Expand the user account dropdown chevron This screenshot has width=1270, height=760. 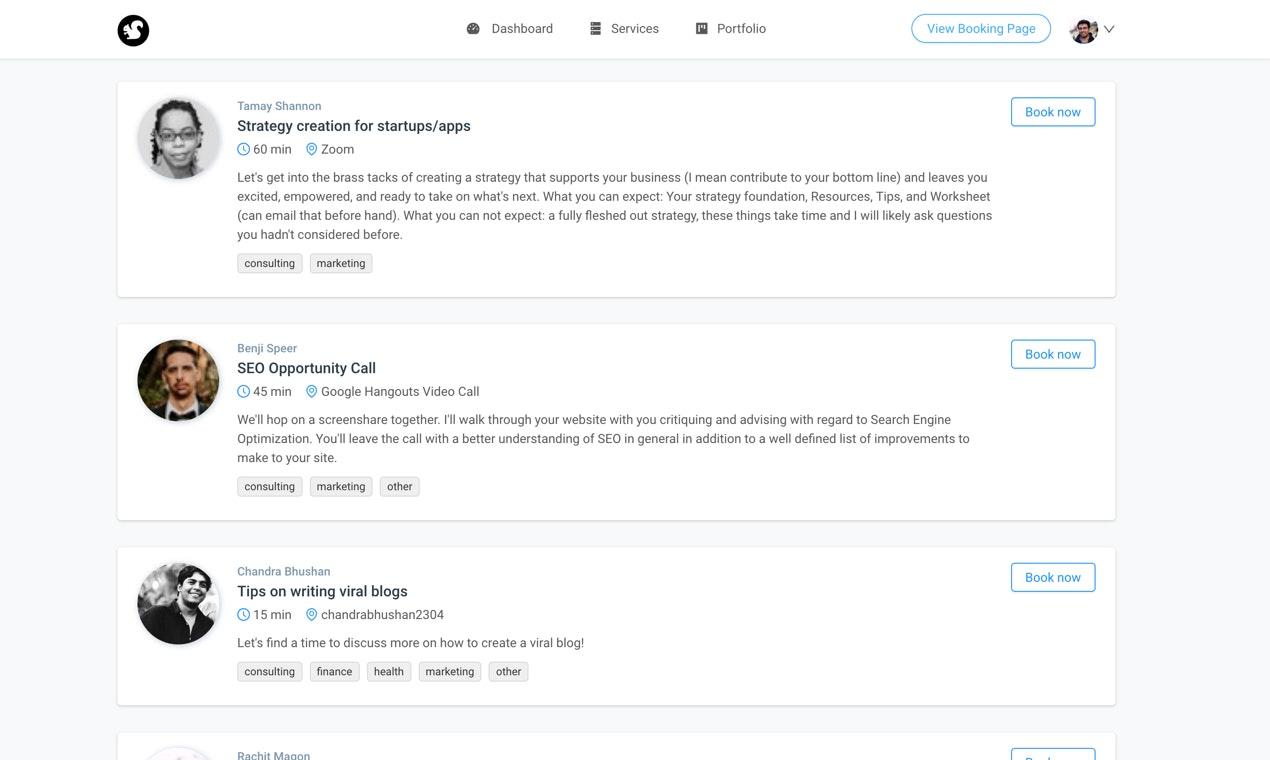tap(1109, 29)
